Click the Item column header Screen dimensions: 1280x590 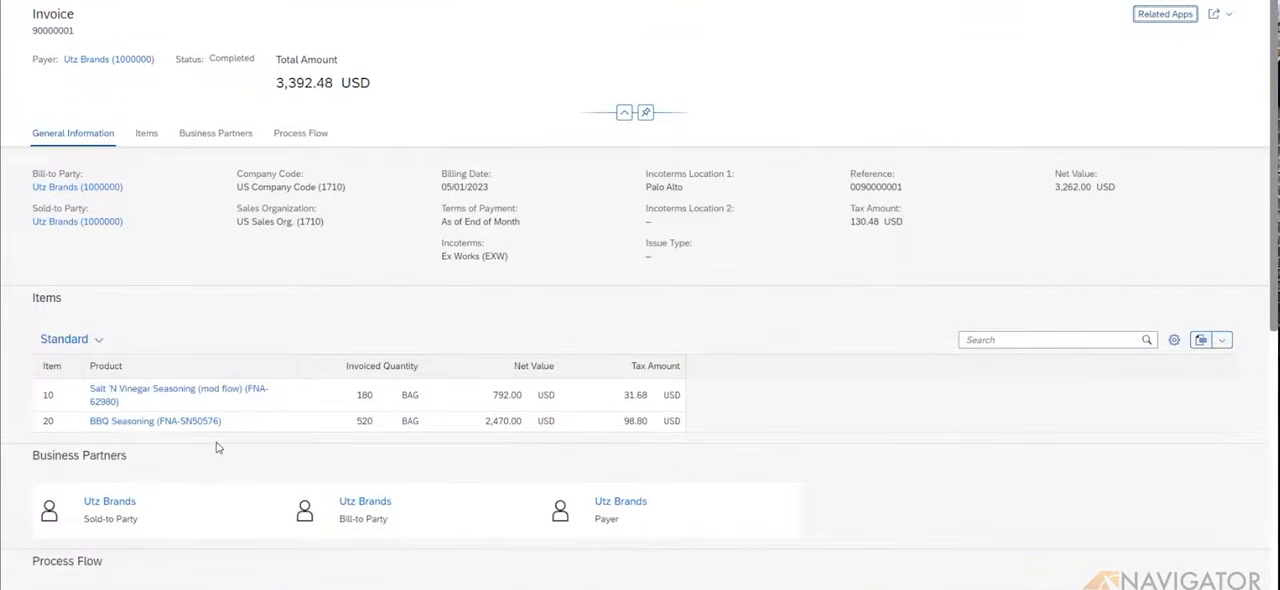52,366
